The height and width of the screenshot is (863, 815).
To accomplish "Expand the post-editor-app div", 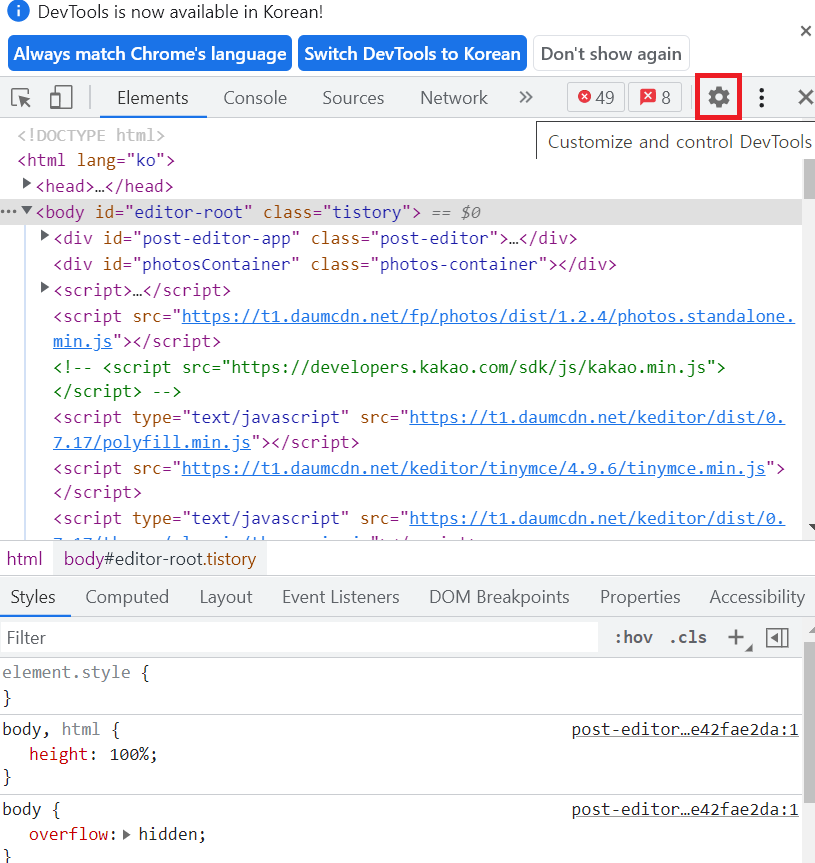I will 45,236.
